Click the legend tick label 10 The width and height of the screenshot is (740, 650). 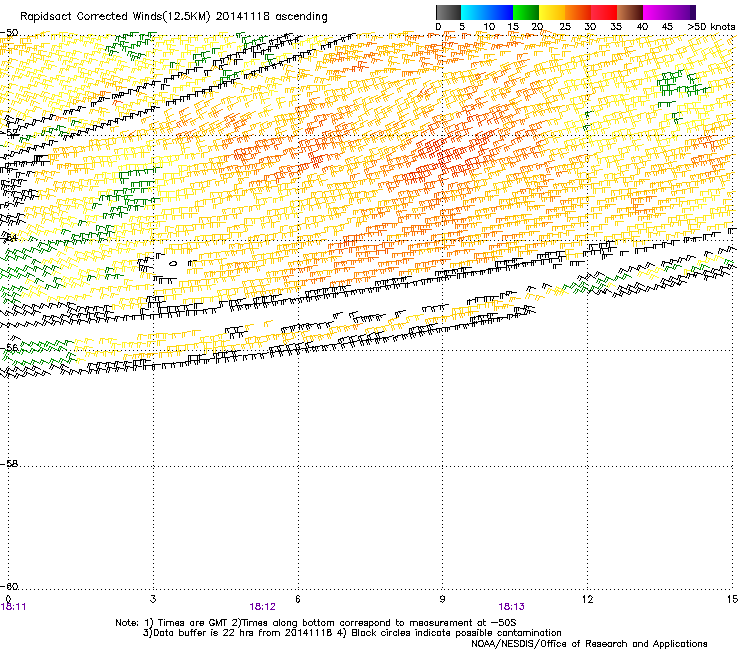[489, 27]
